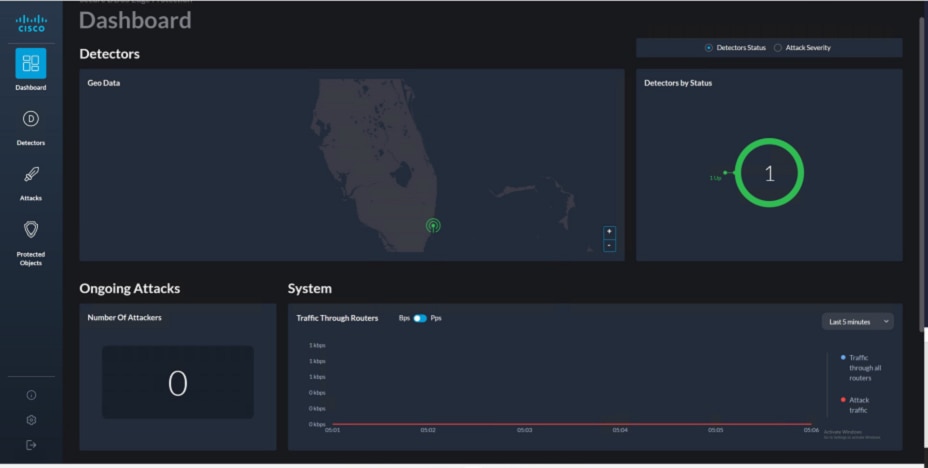Click the Number Of Attackers count box
Viewport: 928px width, 468px height.
click(x=178, y=382)
